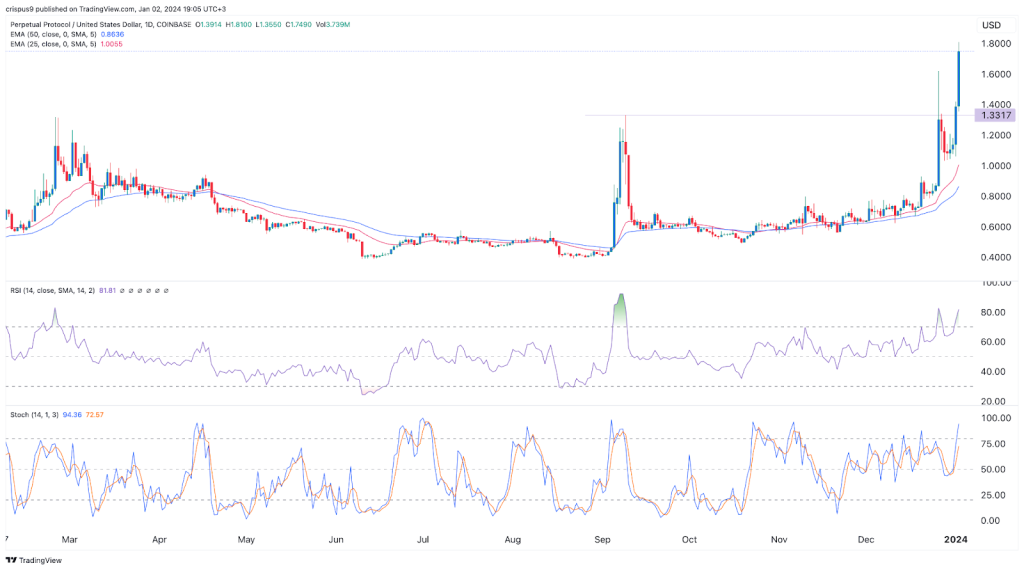1024x570 pixels.
Task: Click the 20.00 RSI axis label
Action: point(993,402)
